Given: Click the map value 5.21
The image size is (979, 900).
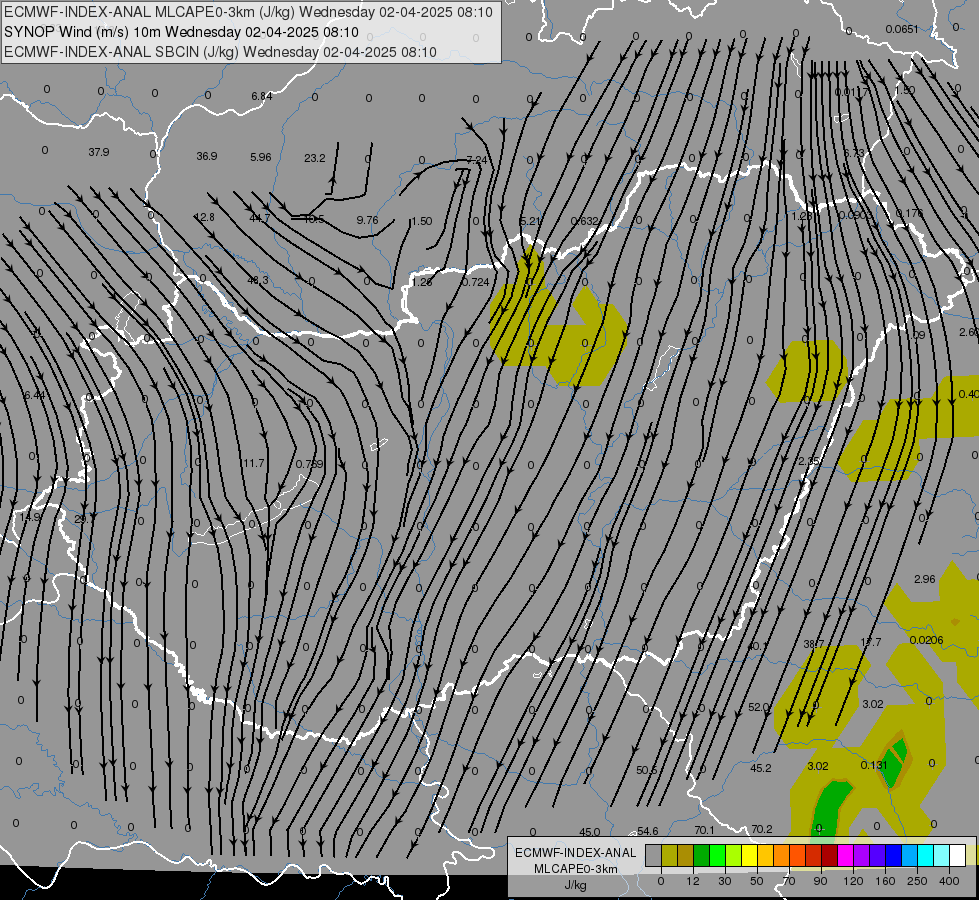Looking at the screenshot, I should pyautogui.click(x=529, y=221).
